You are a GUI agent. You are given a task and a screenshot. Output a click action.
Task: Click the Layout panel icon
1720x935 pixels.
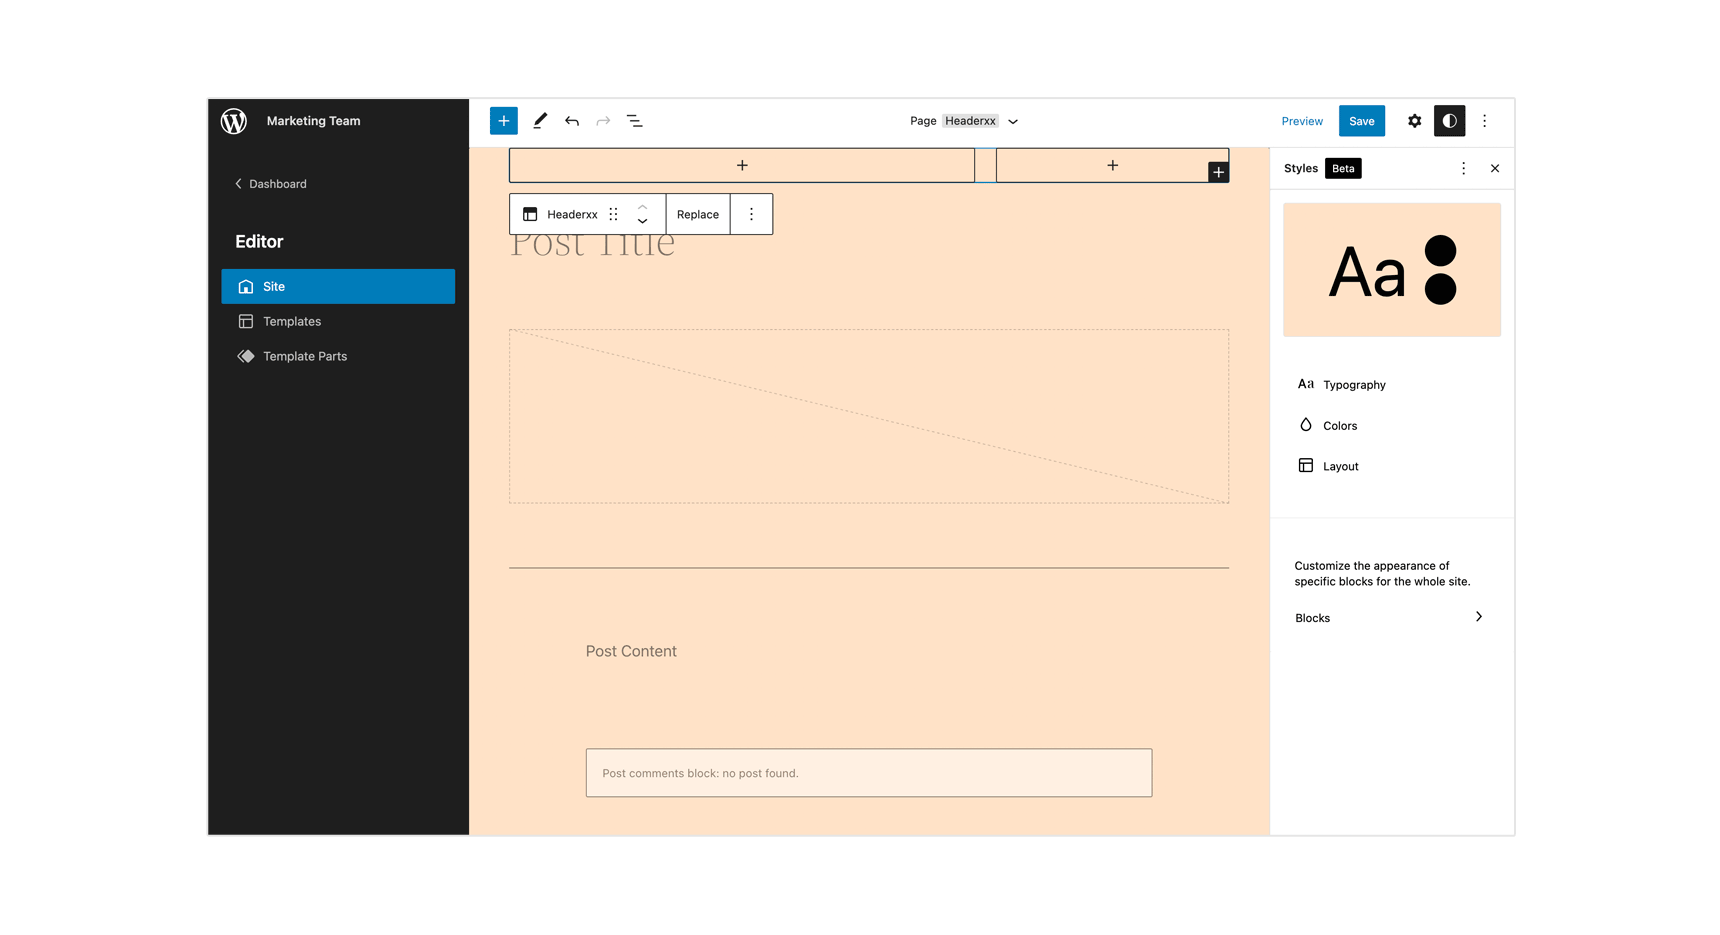click(x=1306, y=466)
